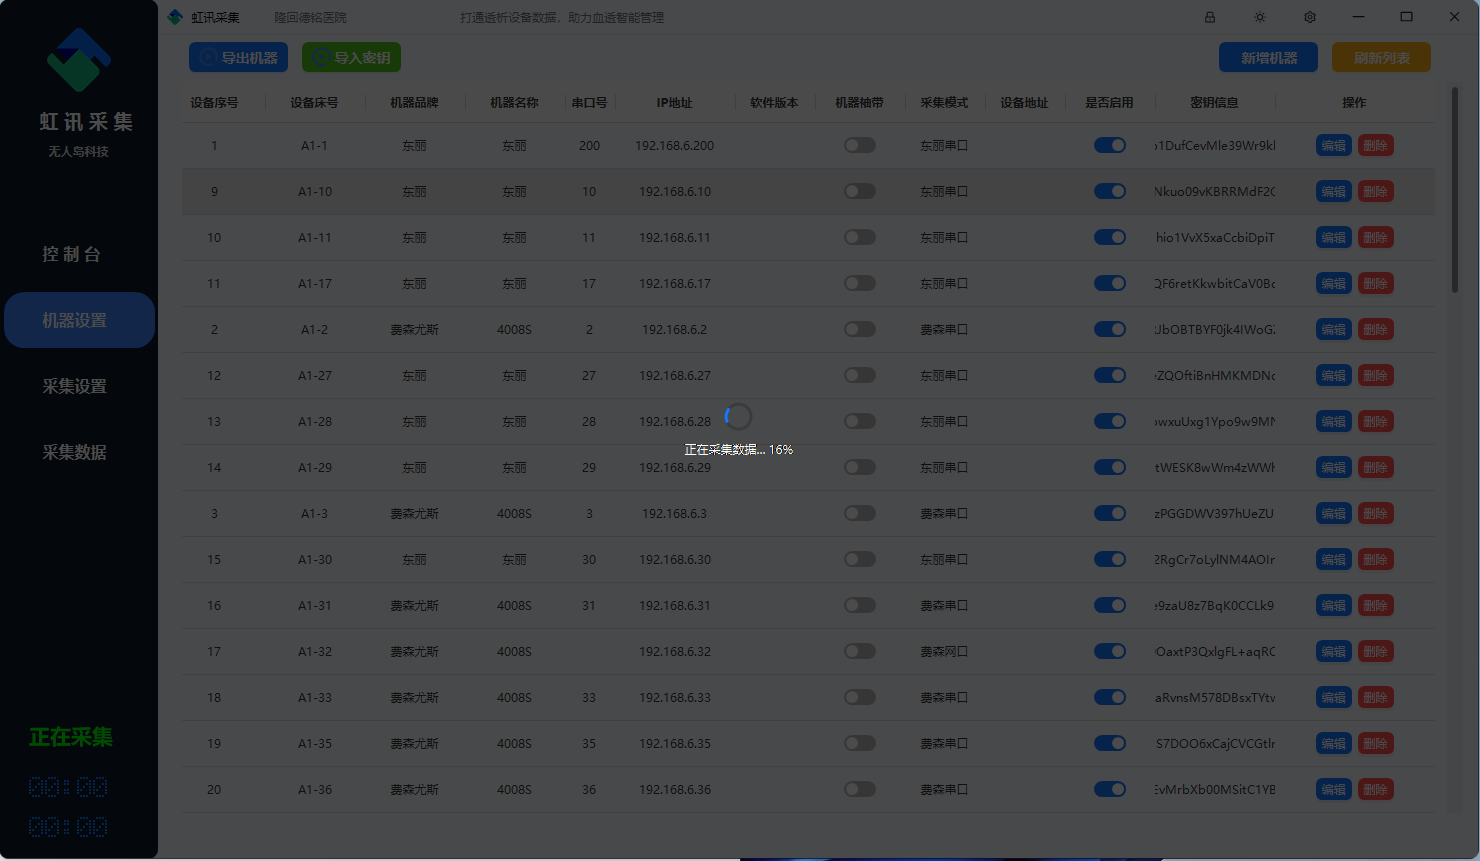
Task: Delete the row for bed A1-33
Action: (x=1376, y=697)
